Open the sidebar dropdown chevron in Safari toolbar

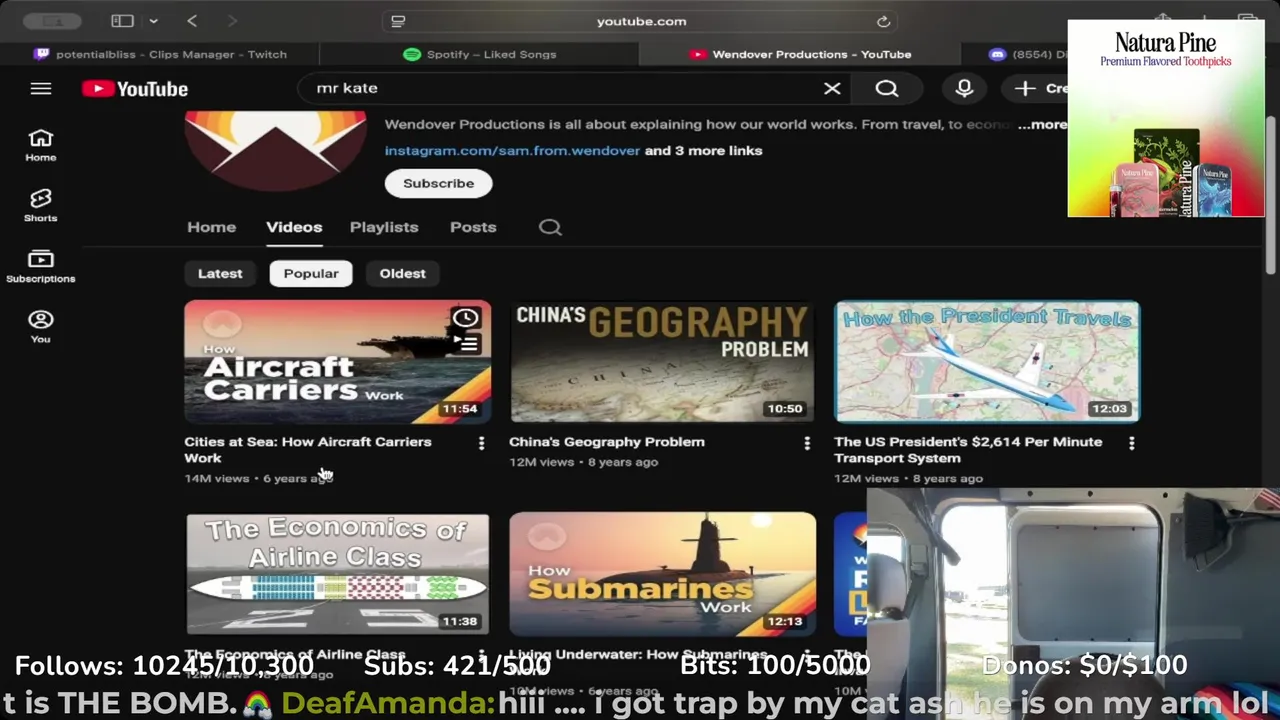coord(153,21)
